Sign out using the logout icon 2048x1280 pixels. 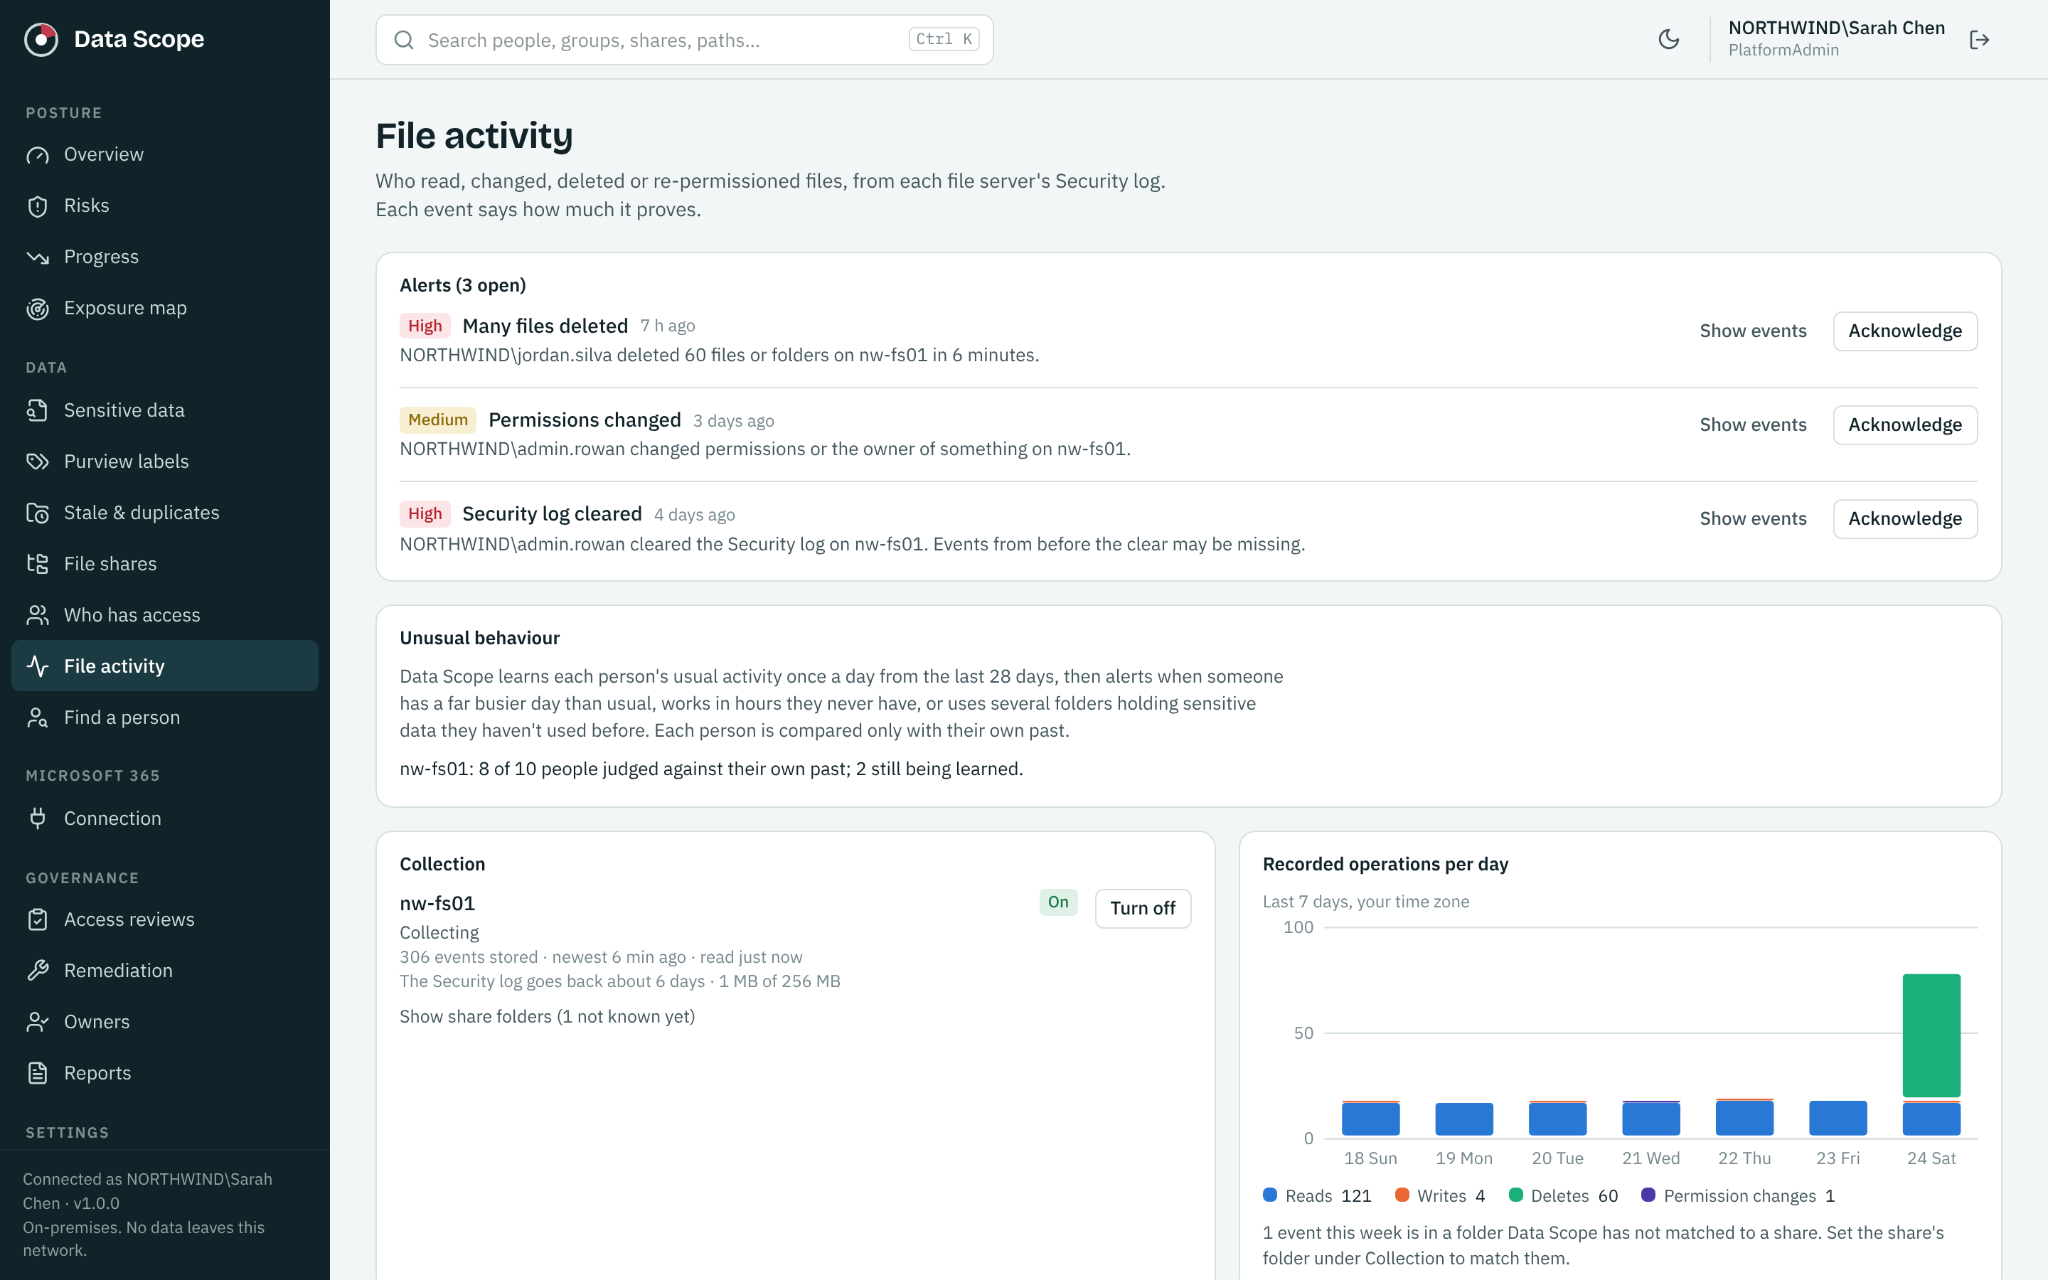click(1979, 40)
